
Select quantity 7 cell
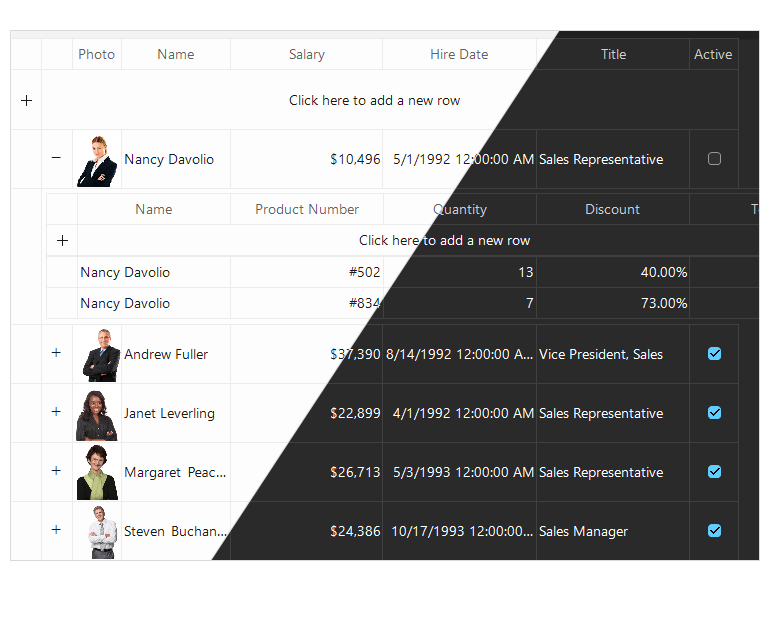460,303
